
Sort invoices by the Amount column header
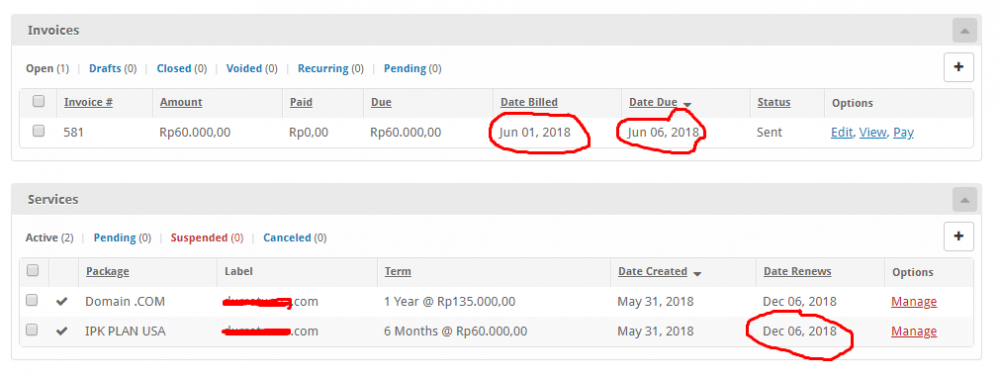[180, 102]
